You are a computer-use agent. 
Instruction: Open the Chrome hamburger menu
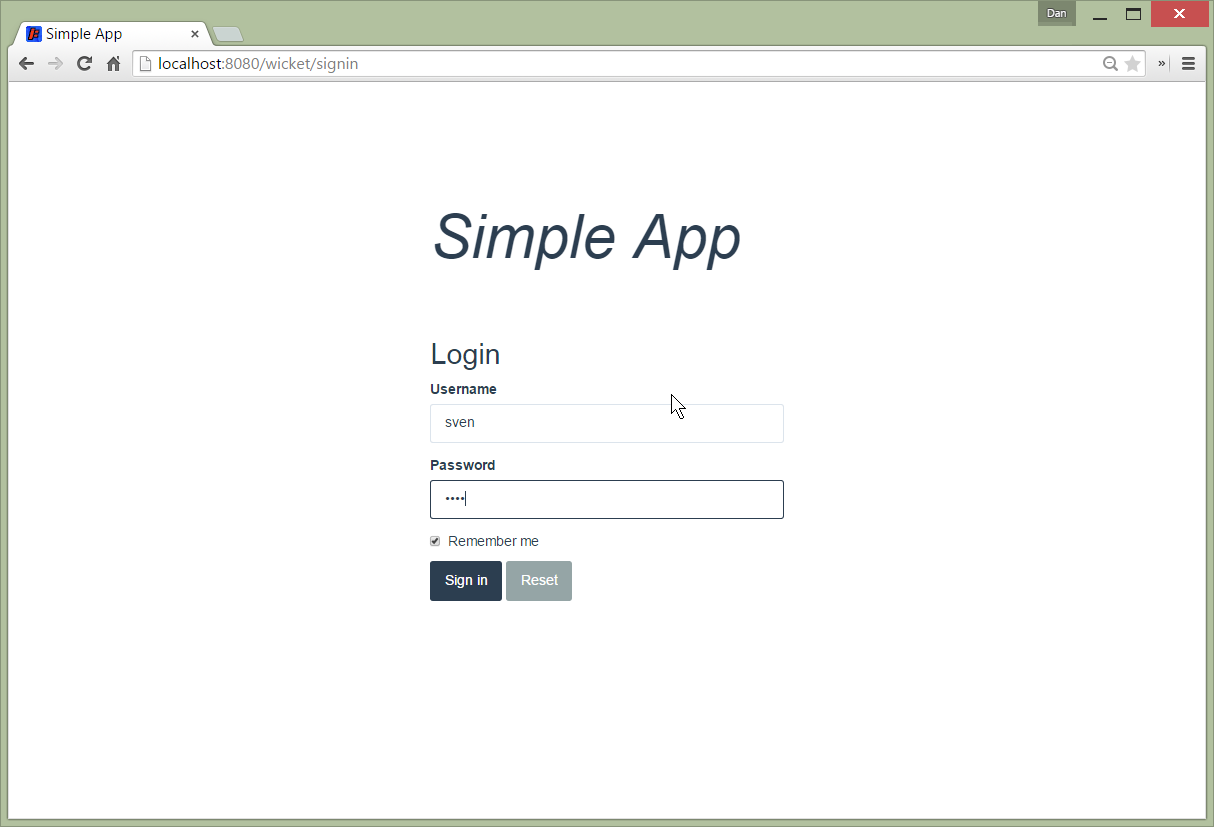click(1188, 64)
